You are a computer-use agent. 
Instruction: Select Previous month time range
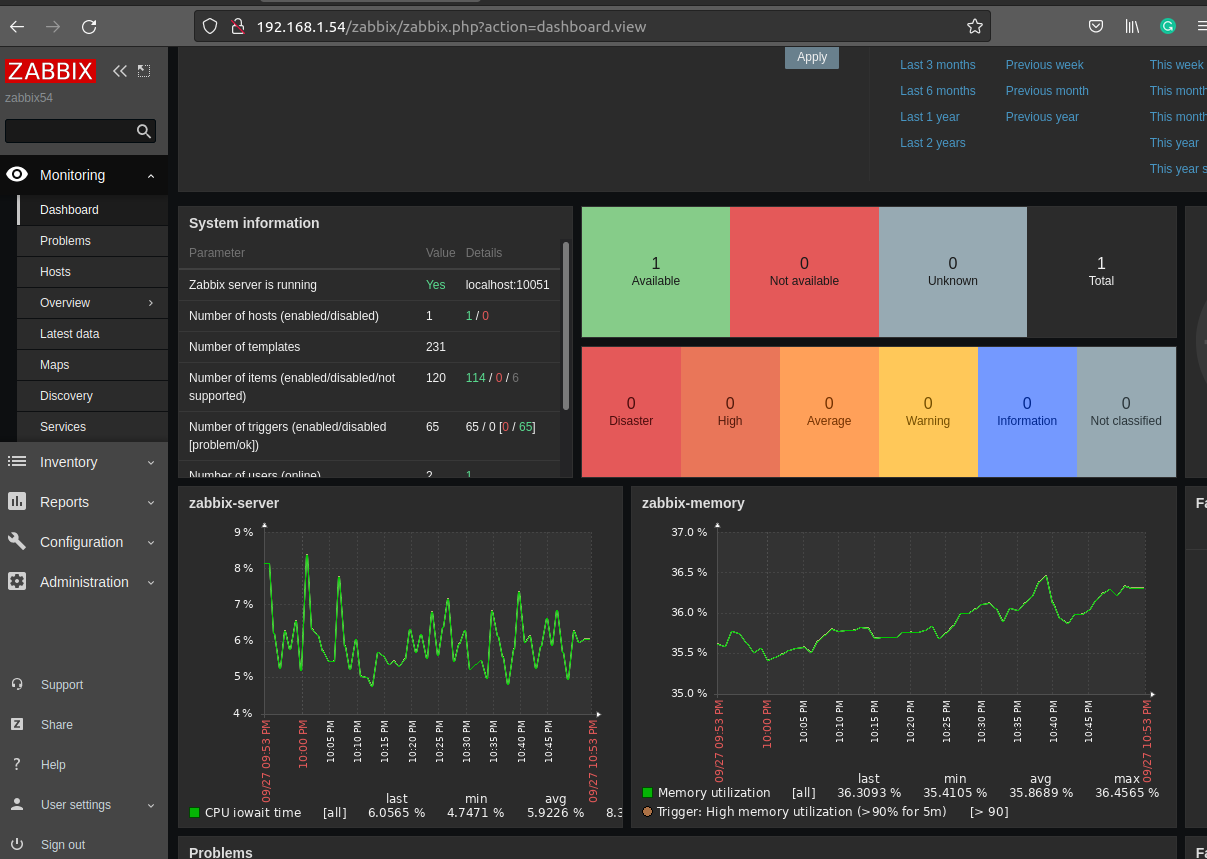coord(1047,91)
